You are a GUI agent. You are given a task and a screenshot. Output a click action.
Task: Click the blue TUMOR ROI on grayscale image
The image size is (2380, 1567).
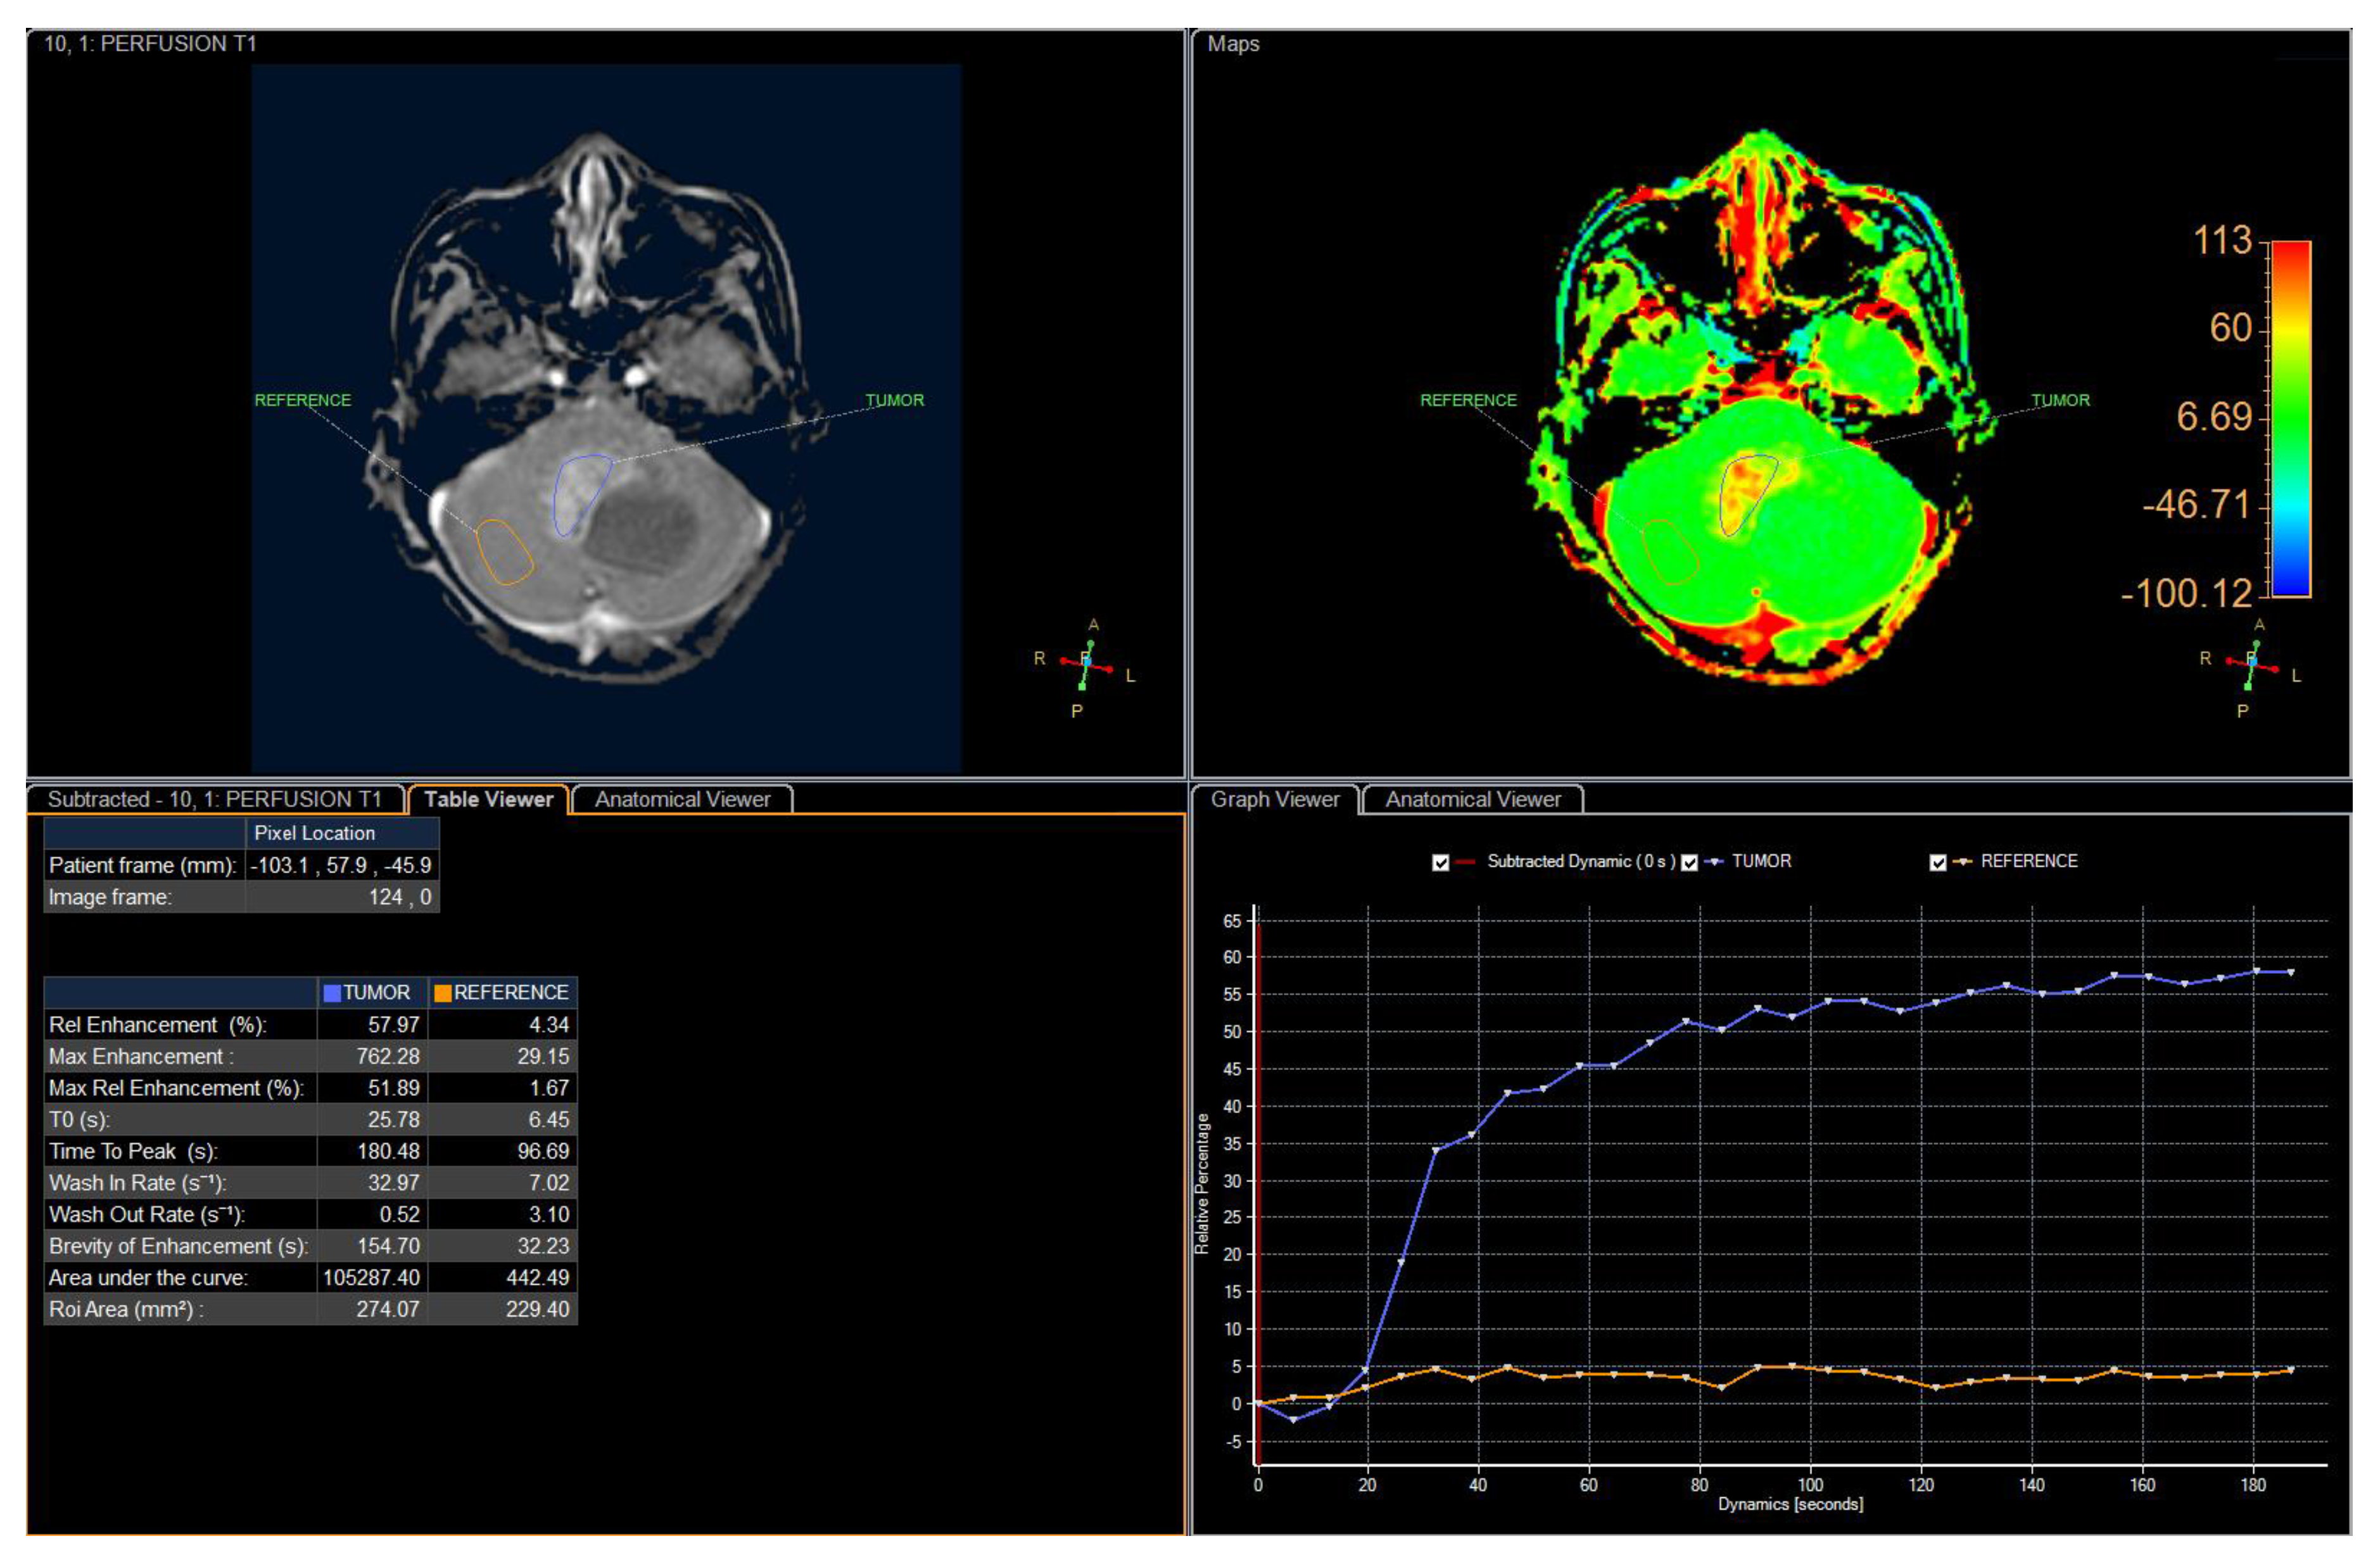(580, 493)
